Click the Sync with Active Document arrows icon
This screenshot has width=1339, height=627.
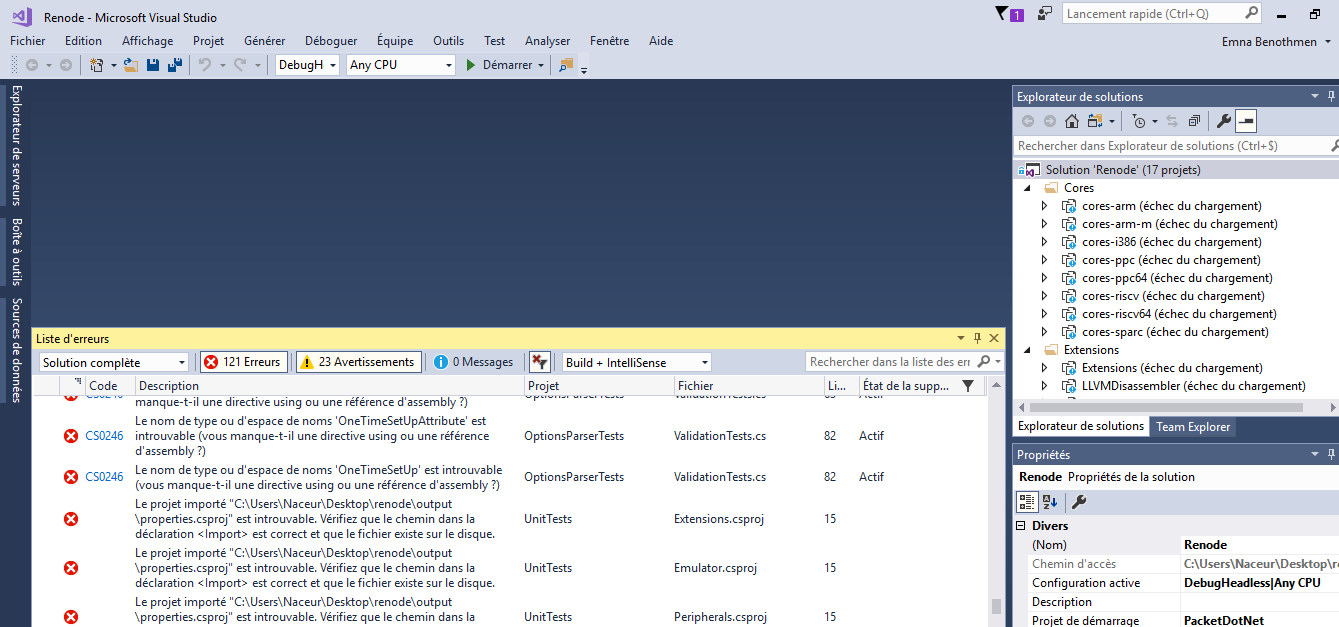[1172, 121]
